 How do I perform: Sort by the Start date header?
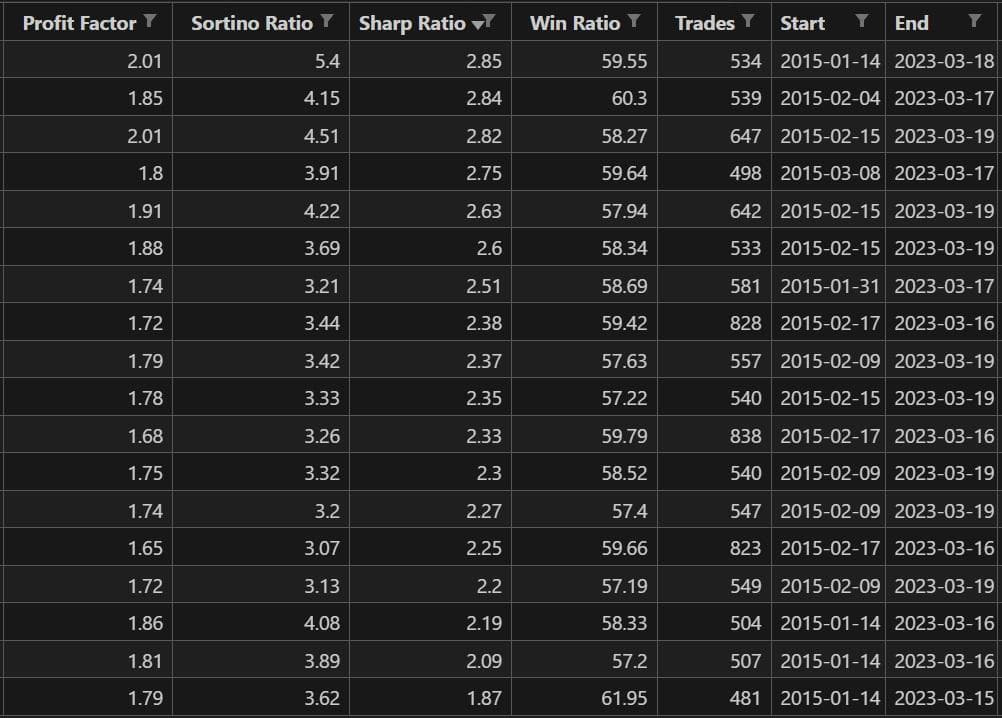point(802,23)
